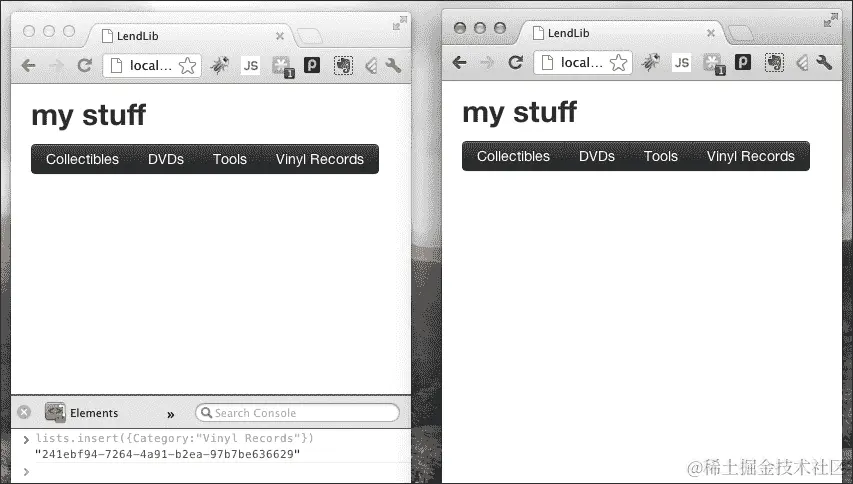Click the address bar in the left window
Viewport: 853px width, 484px height.
pos(152,66)
